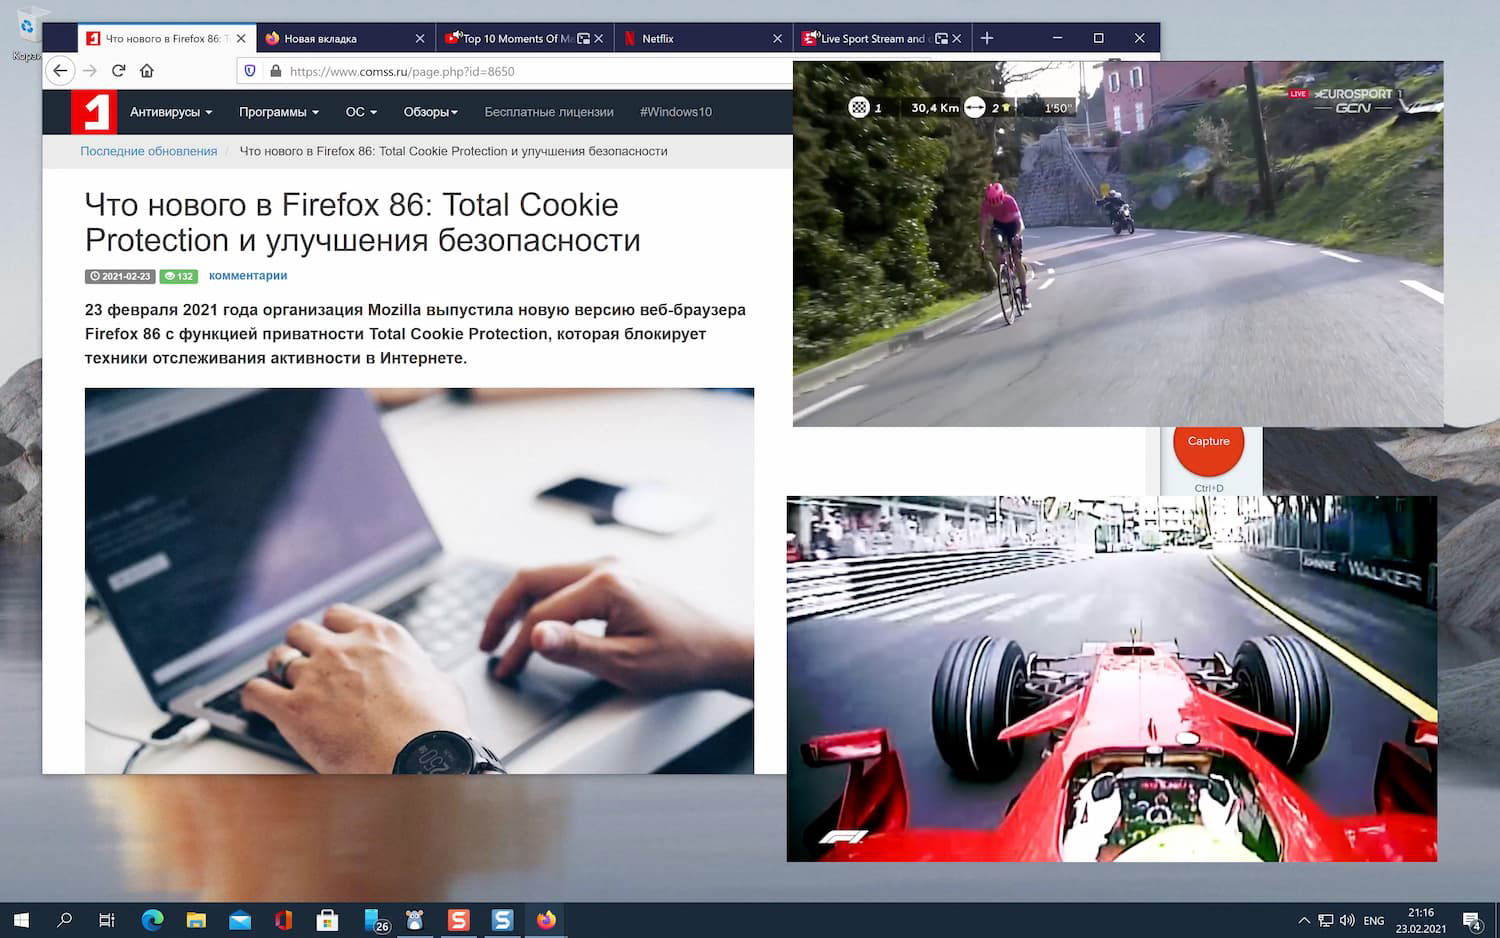This screenshot has width=1500, height=938.
Task: Open taskbar search
Action: (x=65, y=920)
